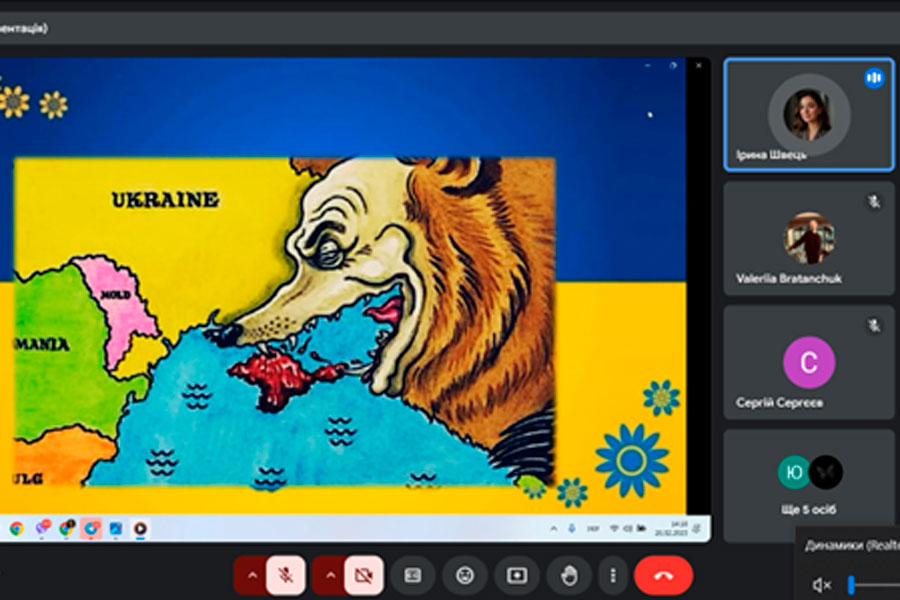Click microphone tray icon in shared taskbar
The height and width of the screenshot is (600, 900).
pos(572,529)
